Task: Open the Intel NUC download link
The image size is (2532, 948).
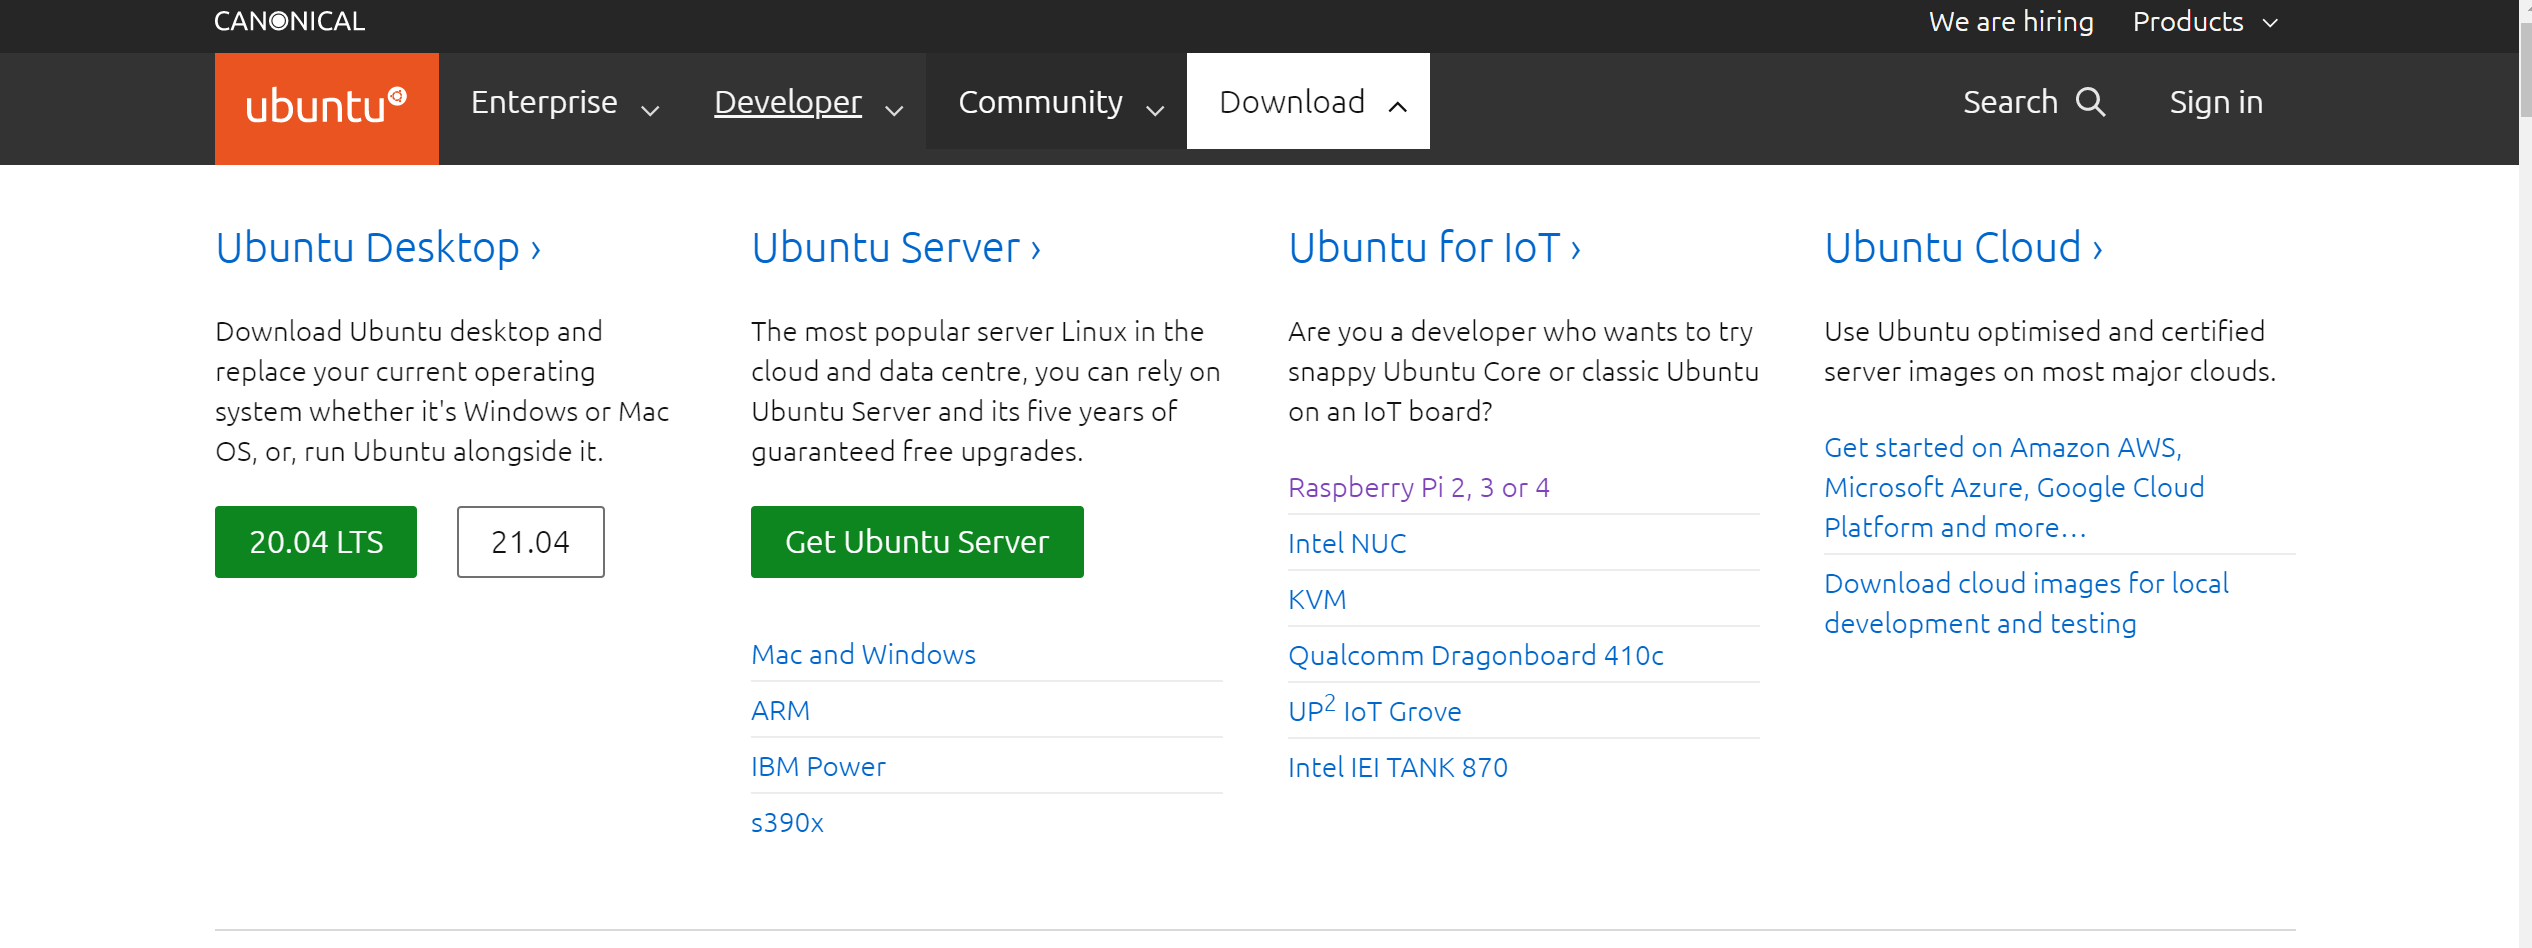Action: pos(1346,543)
